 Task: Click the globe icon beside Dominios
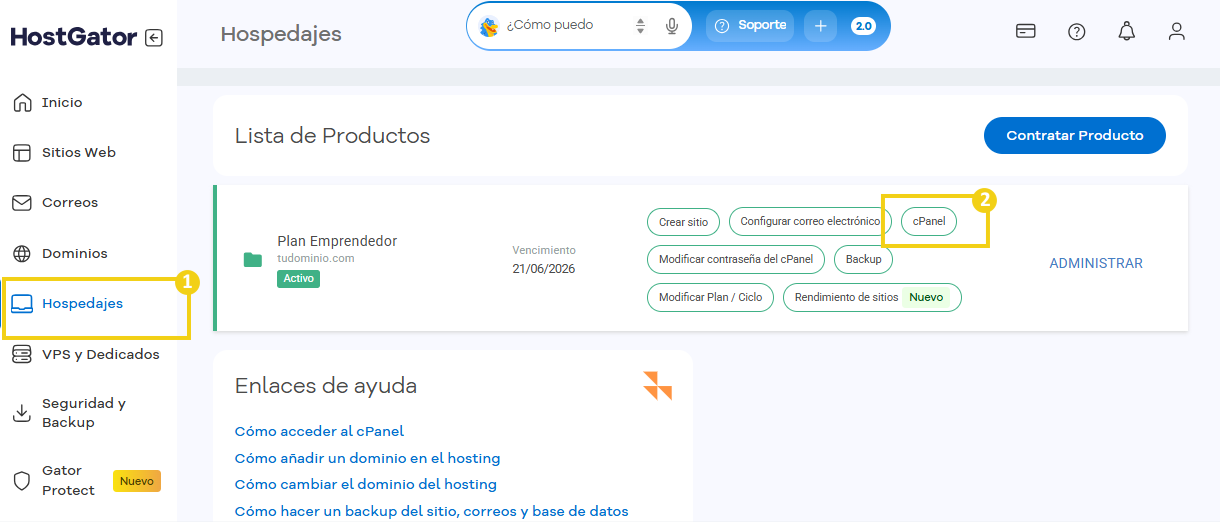22,254
